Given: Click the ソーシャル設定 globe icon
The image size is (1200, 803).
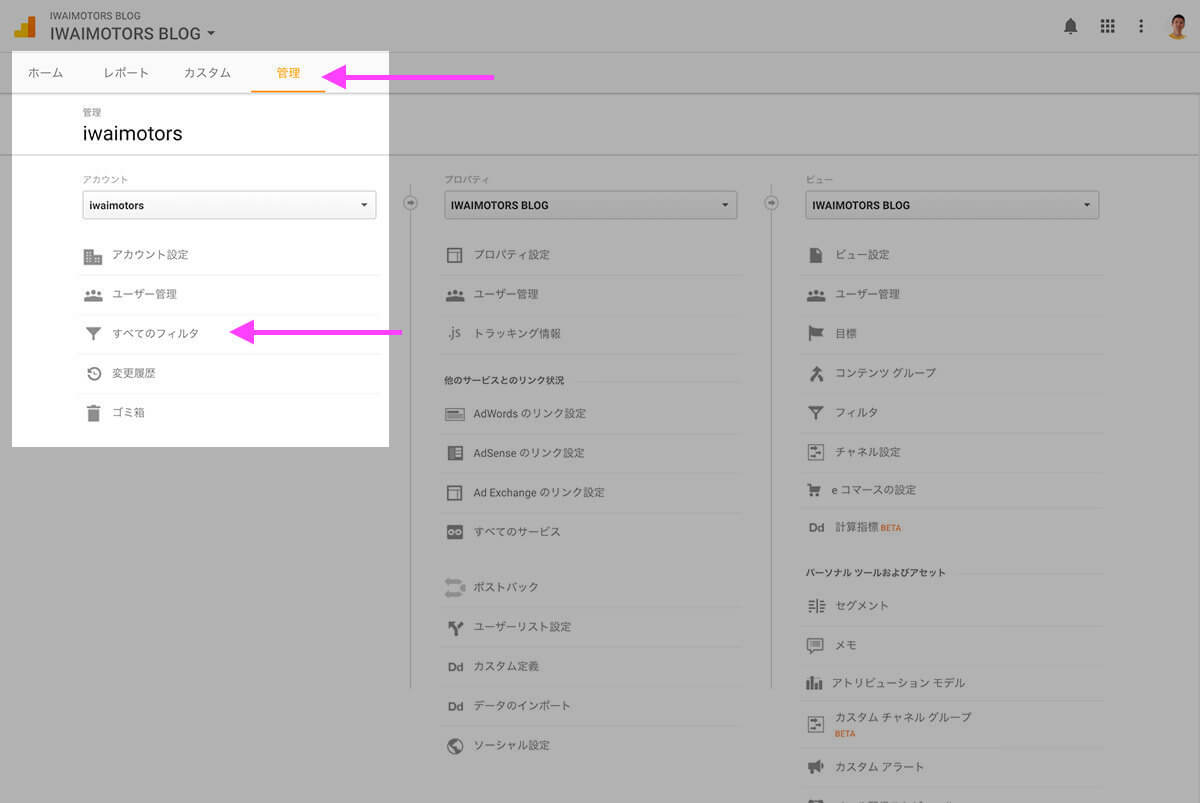Looking at the screenshot, I should pos(455,746).
